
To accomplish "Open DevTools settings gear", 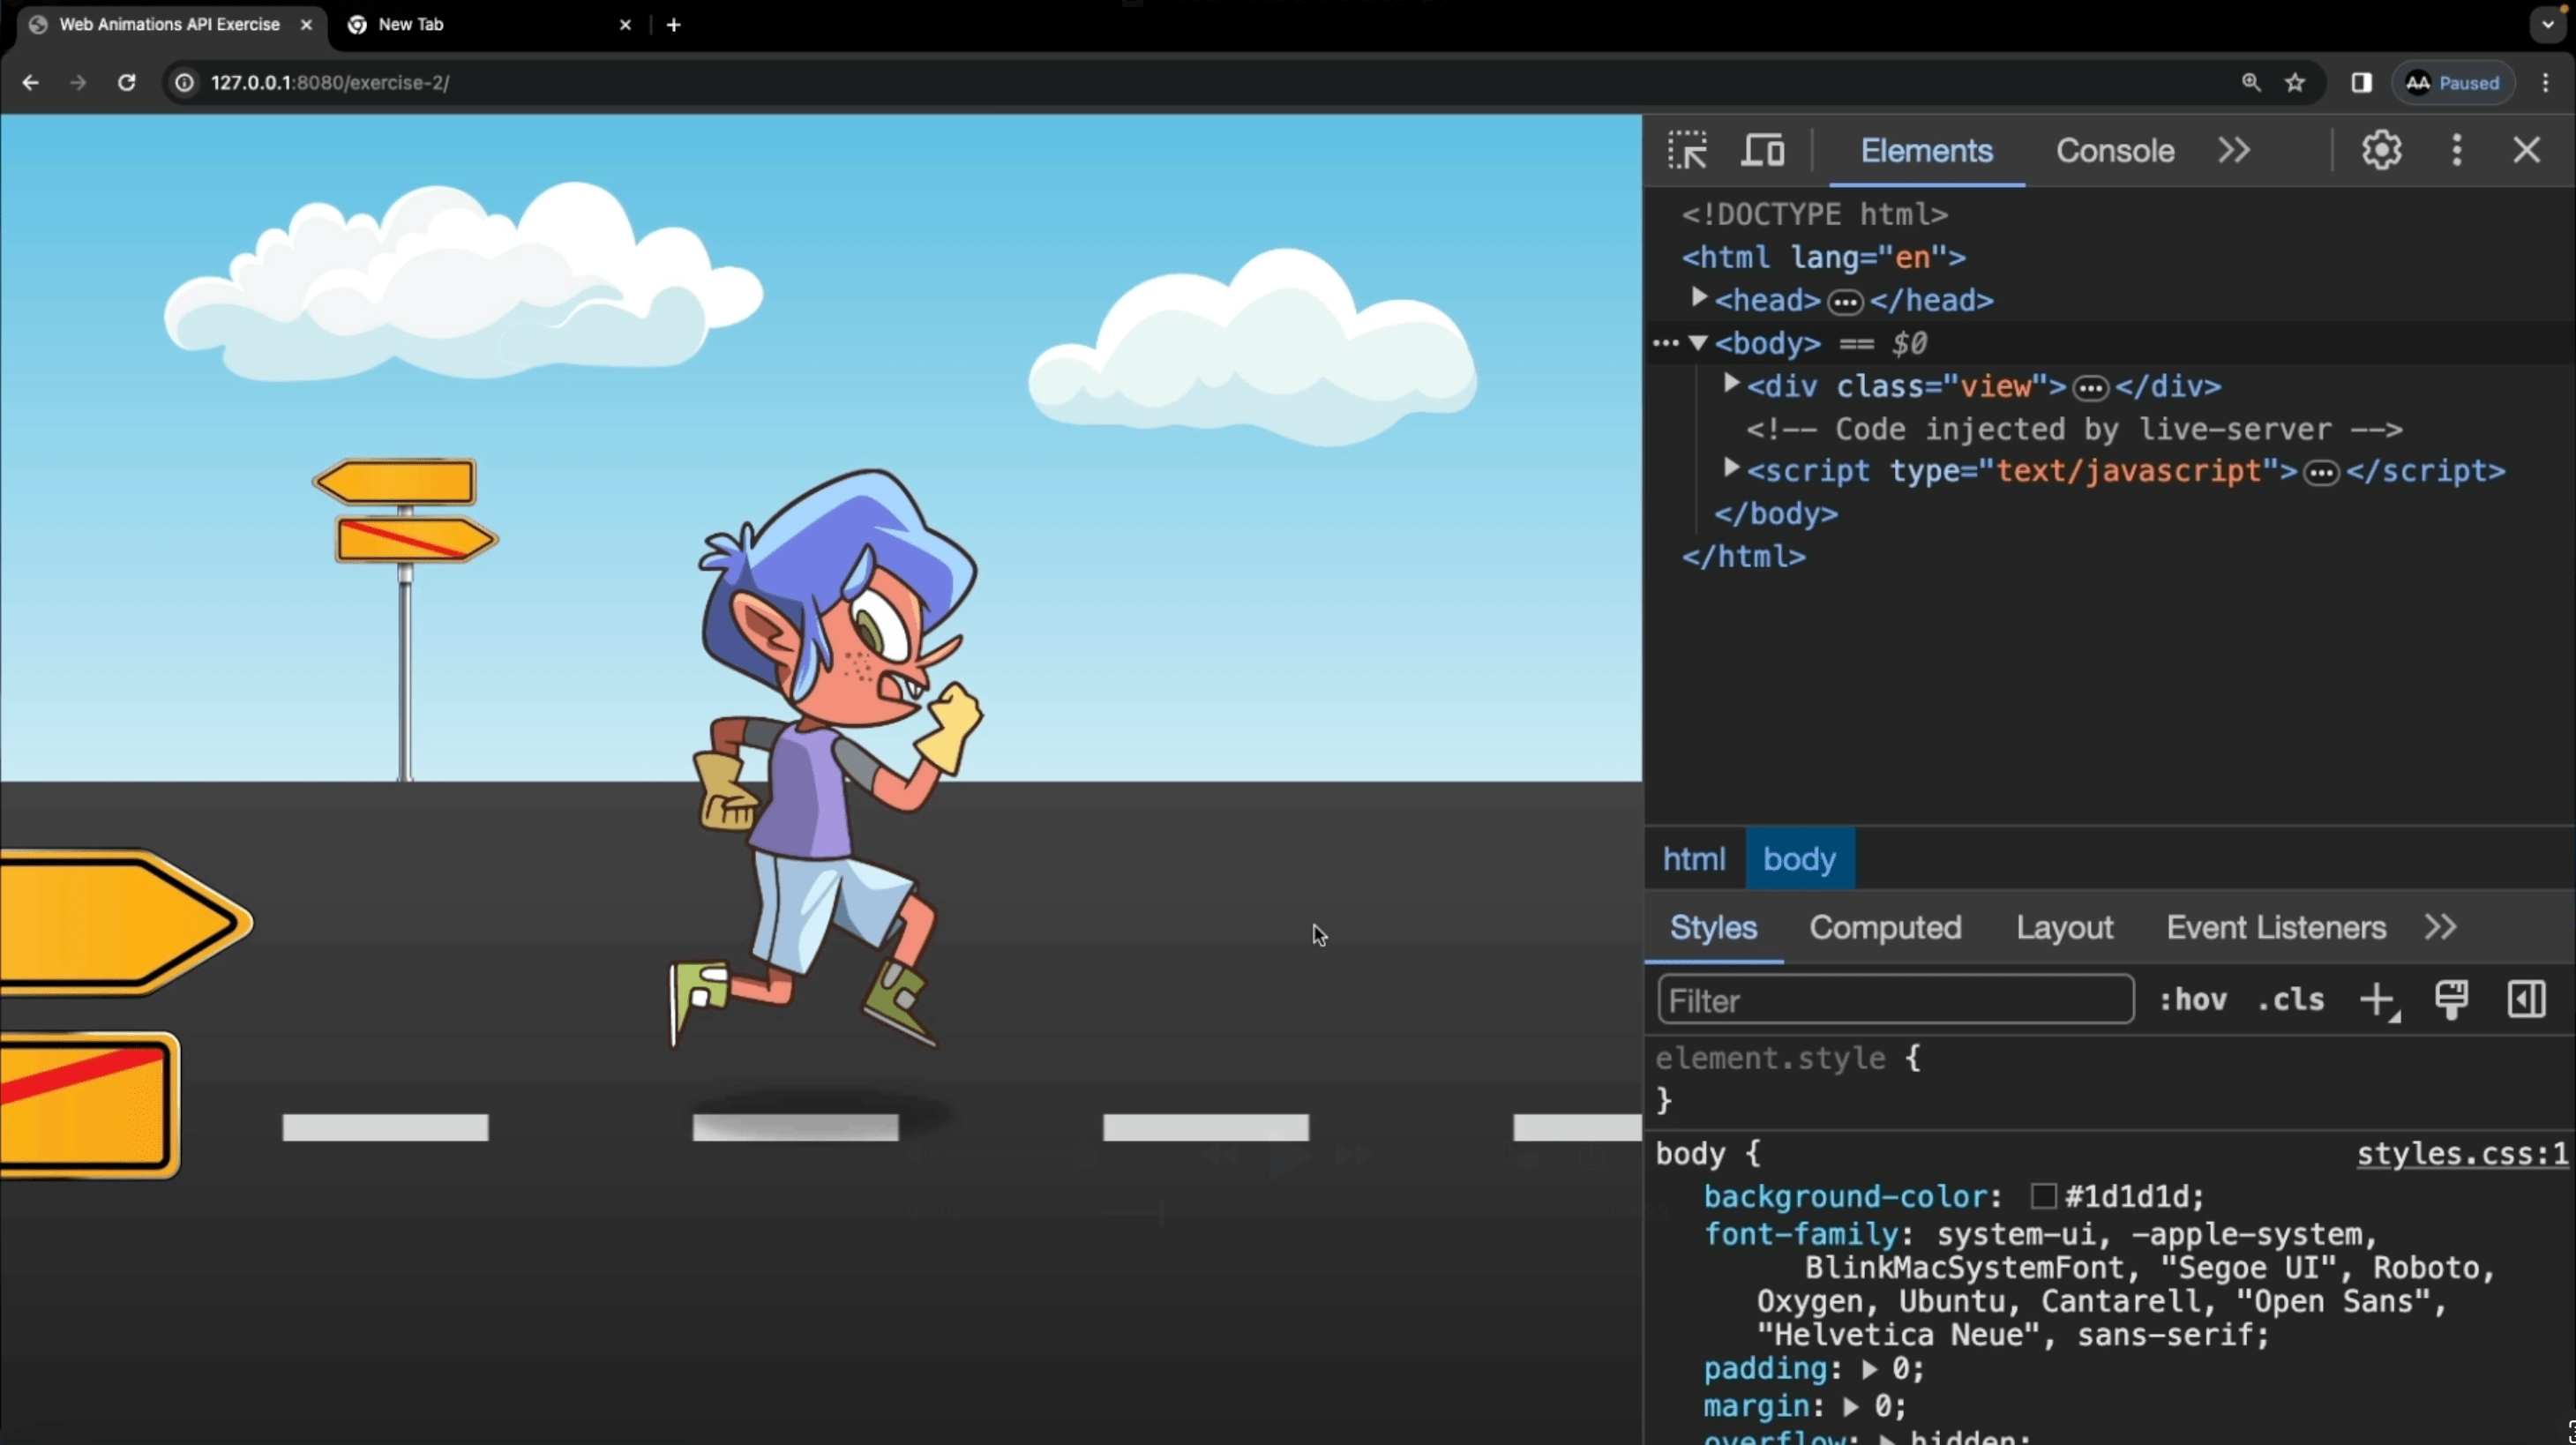I will pyautogui.click(x=2381, y=151).
